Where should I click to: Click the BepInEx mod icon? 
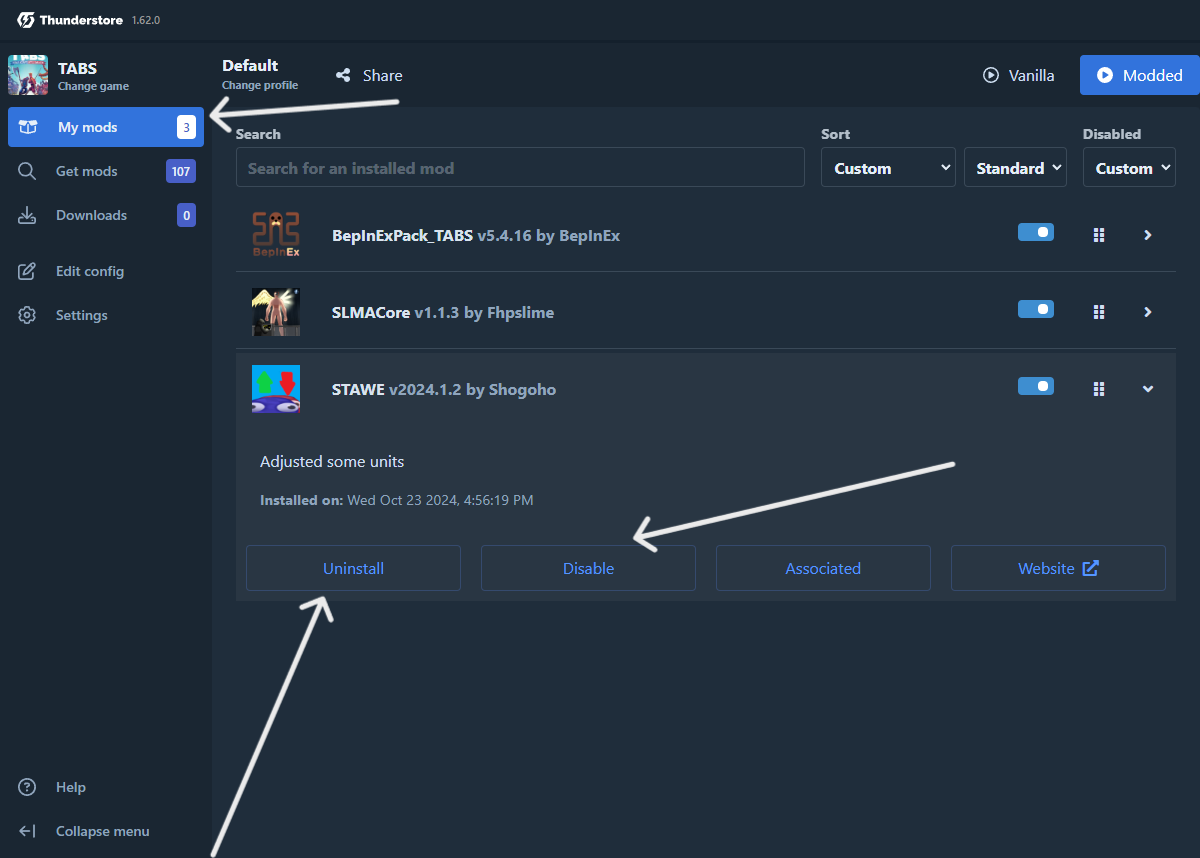coord(276,235)
